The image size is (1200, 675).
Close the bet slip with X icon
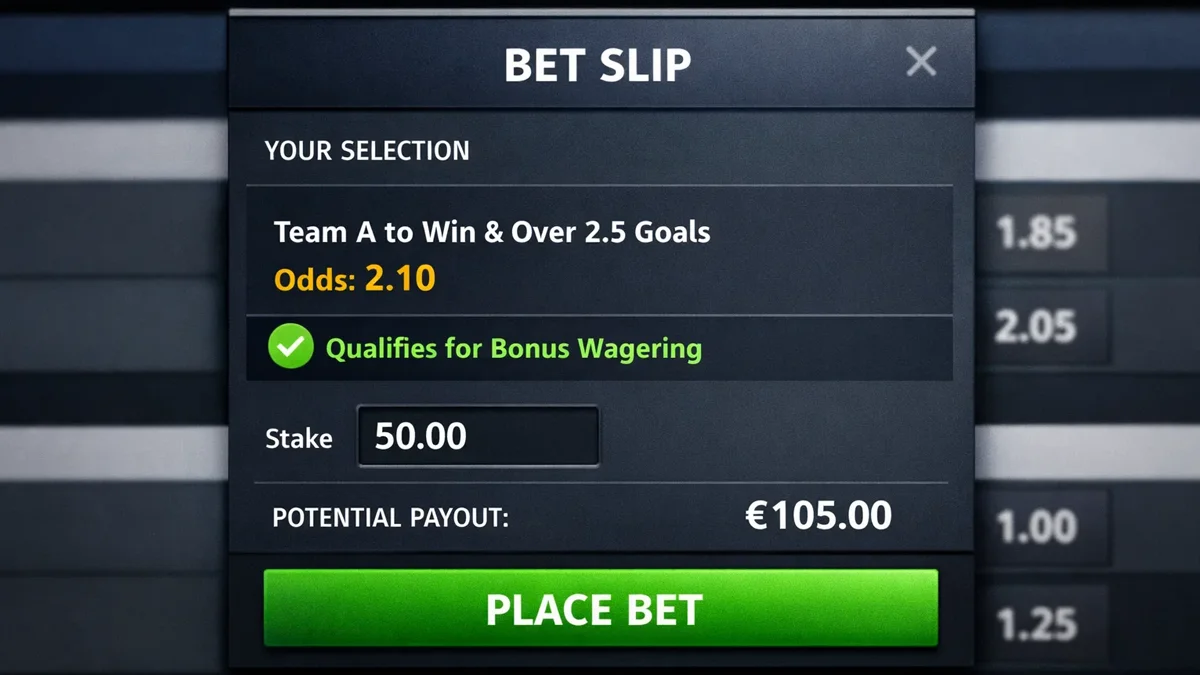pos(920,62)
